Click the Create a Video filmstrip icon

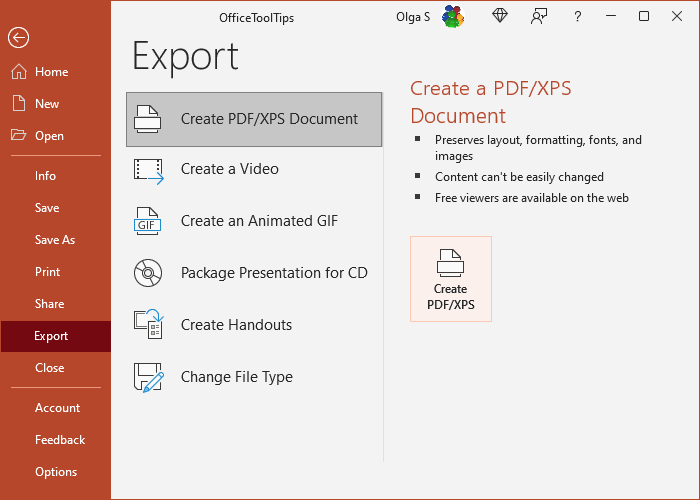(x=149, y=171)
